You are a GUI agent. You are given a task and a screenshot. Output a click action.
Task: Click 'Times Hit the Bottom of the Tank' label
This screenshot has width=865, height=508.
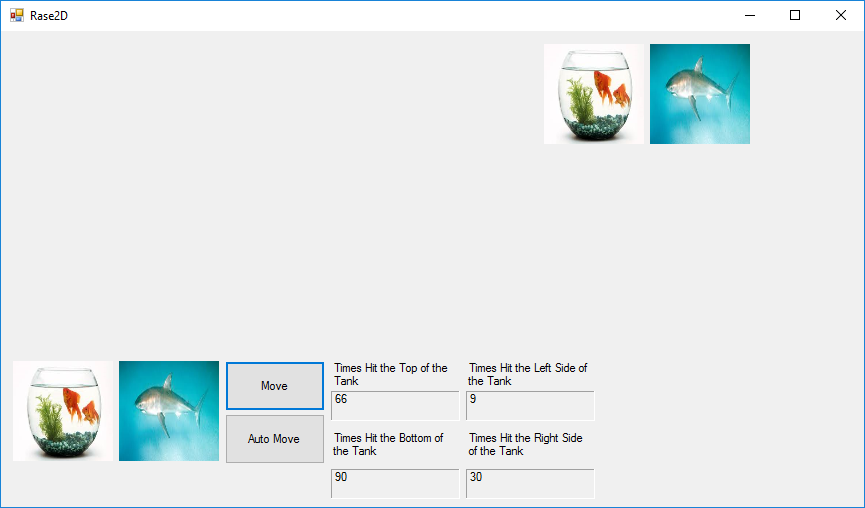click(388, 445)
